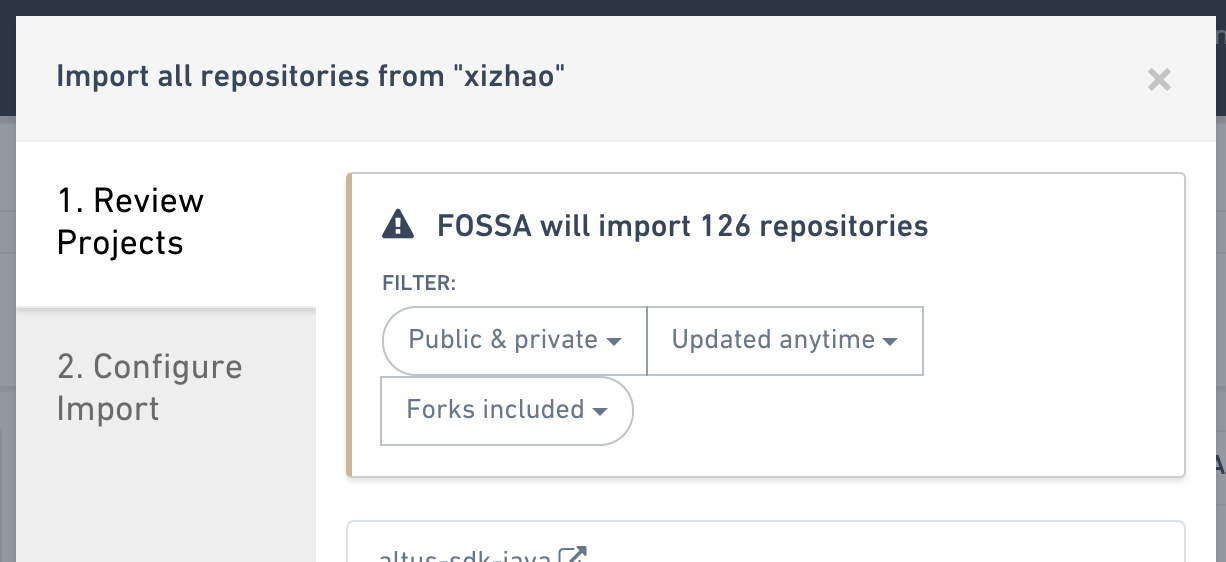This screenshot has height=562, width=1226.
Task: Click the warning triangle icon
Action: (398, 225)
